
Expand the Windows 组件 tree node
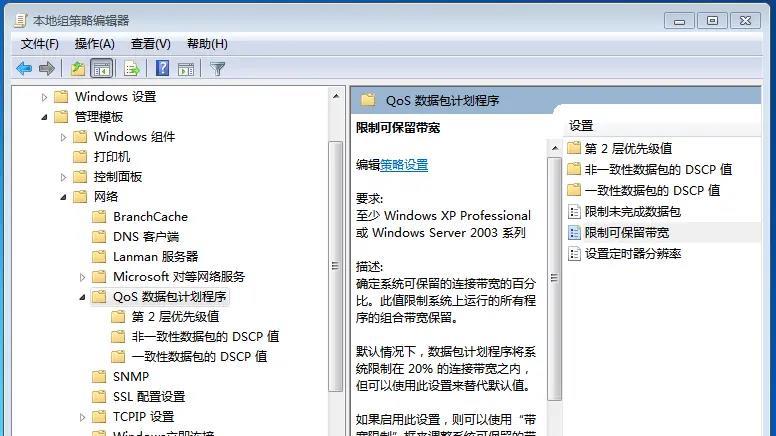coord(63,137)
